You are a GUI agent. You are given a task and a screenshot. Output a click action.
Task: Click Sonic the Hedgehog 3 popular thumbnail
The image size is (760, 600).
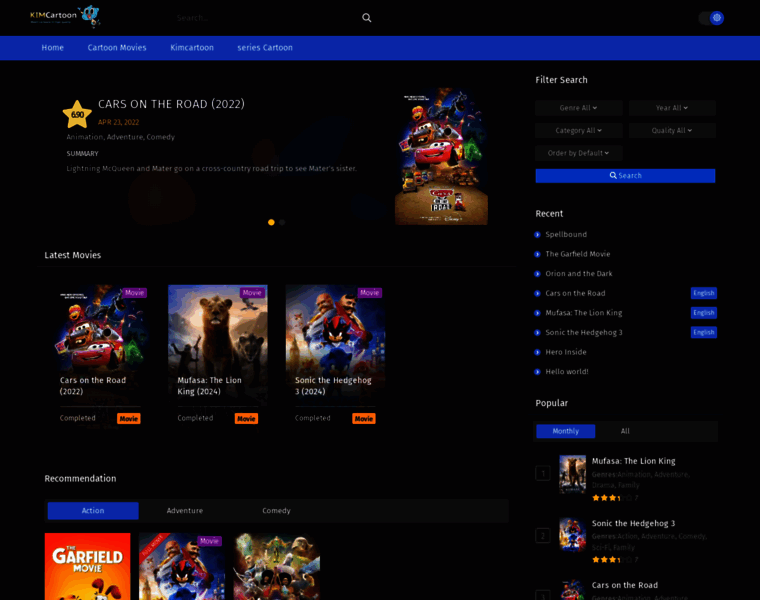click(x=572, y=535)
